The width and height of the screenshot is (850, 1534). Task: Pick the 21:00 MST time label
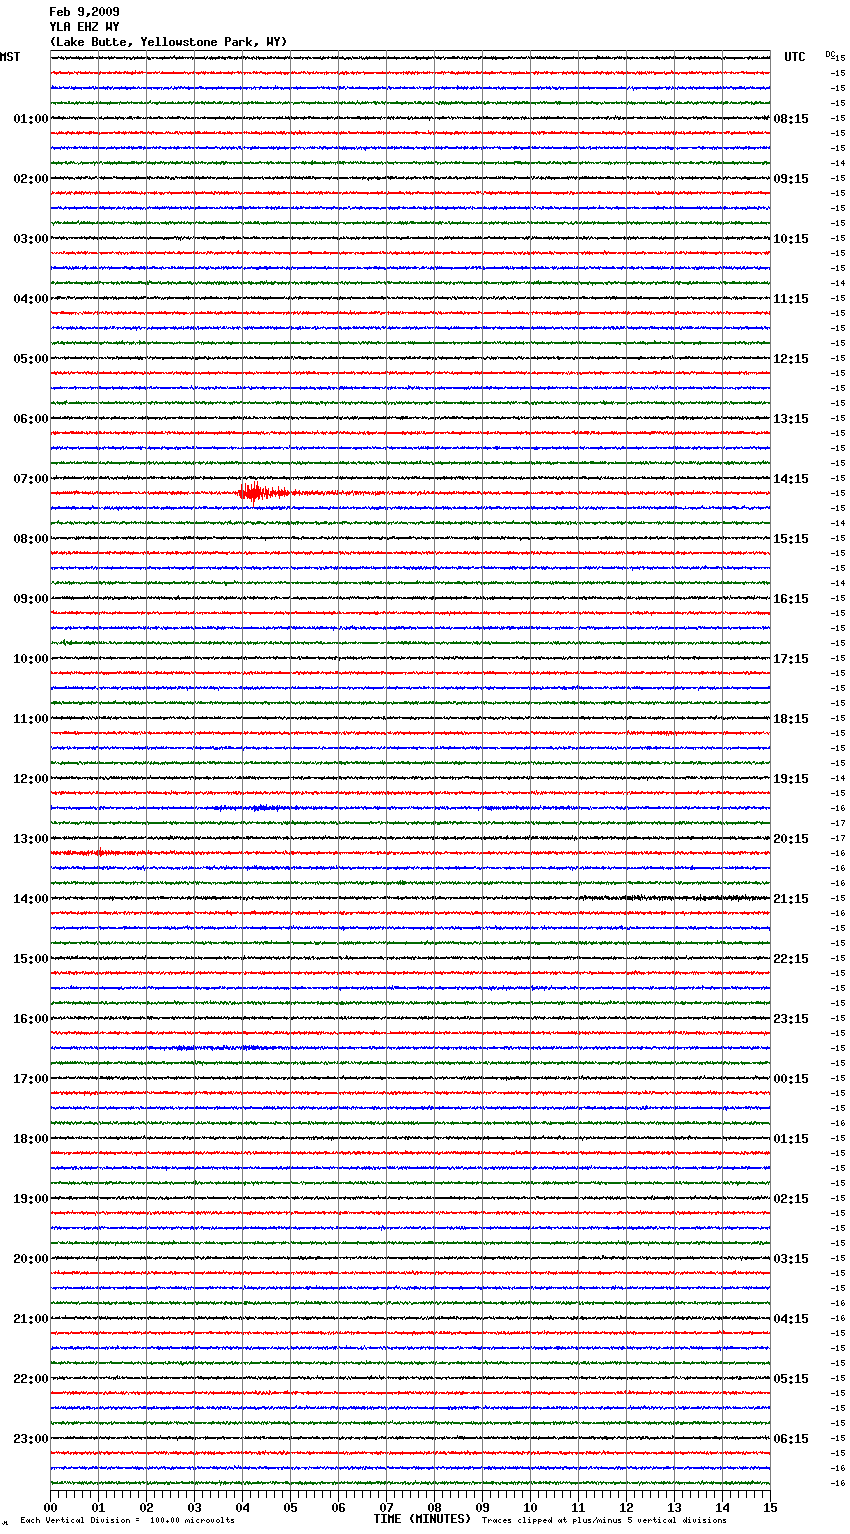(x=31, y=1319)
